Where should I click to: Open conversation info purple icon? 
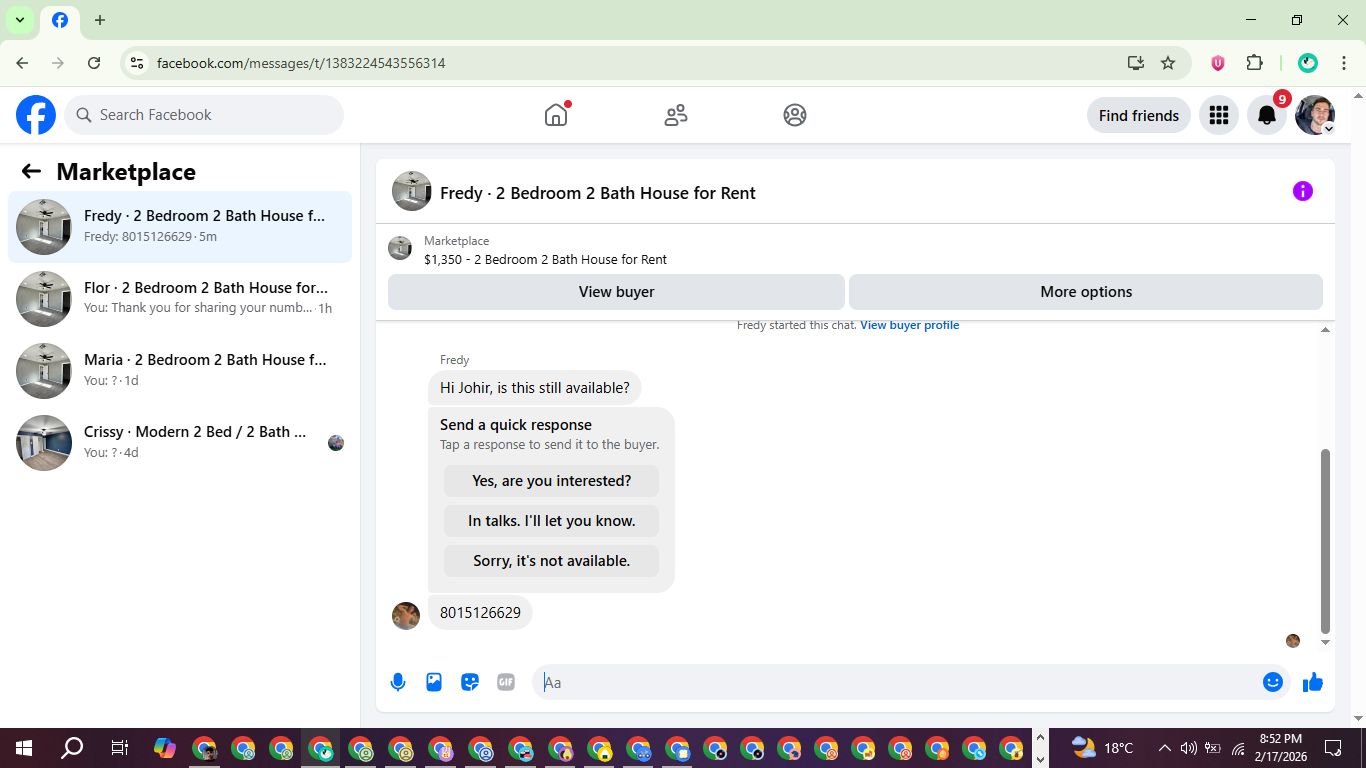pos(1302,191)
